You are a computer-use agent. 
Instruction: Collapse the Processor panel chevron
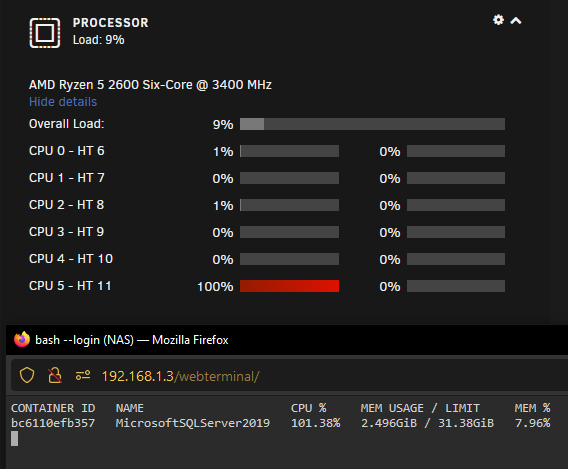516,21
